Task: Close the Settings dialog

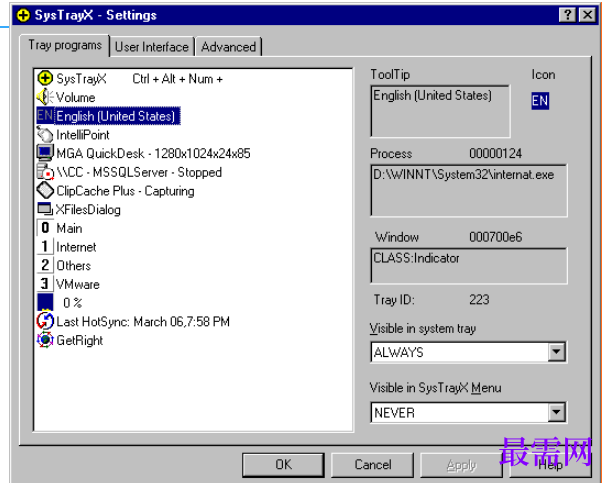Action: [x=587, y=15]
